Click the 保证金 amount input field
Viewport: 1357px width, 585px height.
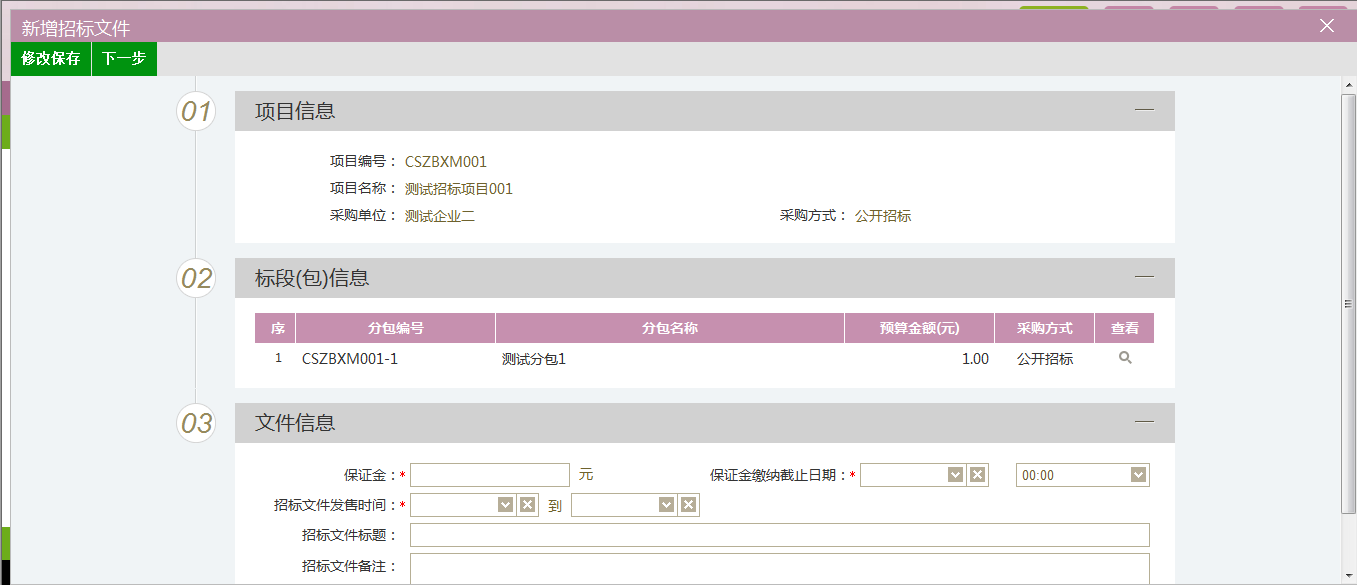pos(489,475)
